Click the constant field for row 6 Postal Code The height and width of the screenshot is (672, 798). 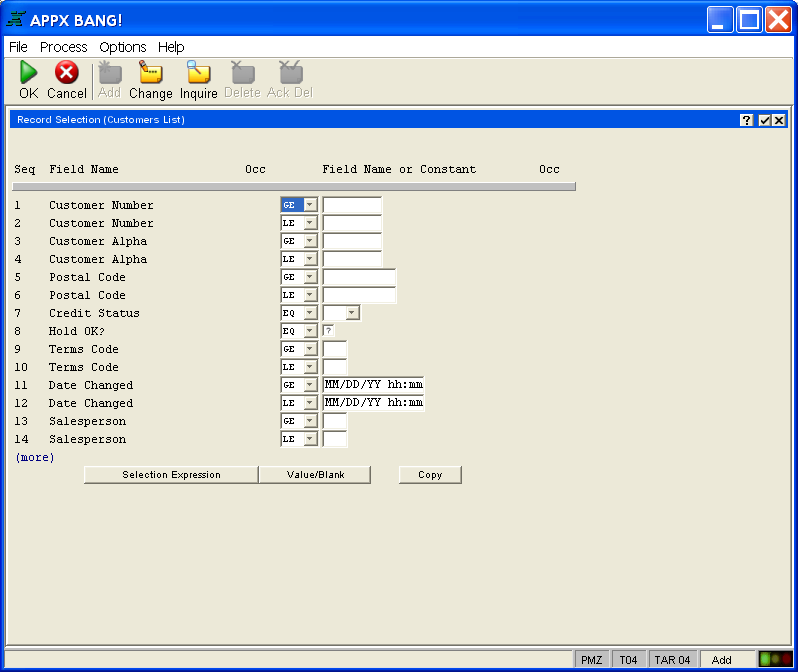tap(359, 295)
